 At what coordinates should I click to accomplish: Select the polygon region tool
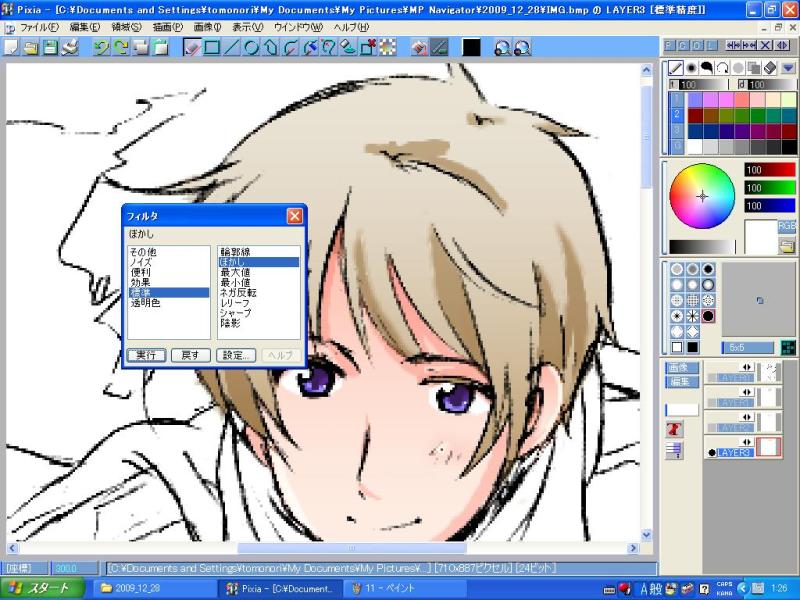270,48
